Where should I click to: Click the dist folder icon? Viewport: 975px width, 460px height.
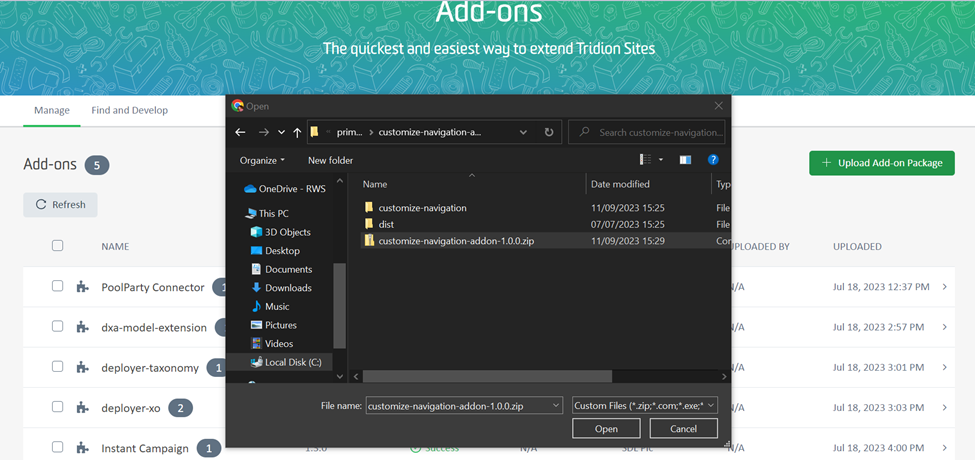(x=369, y=224)
